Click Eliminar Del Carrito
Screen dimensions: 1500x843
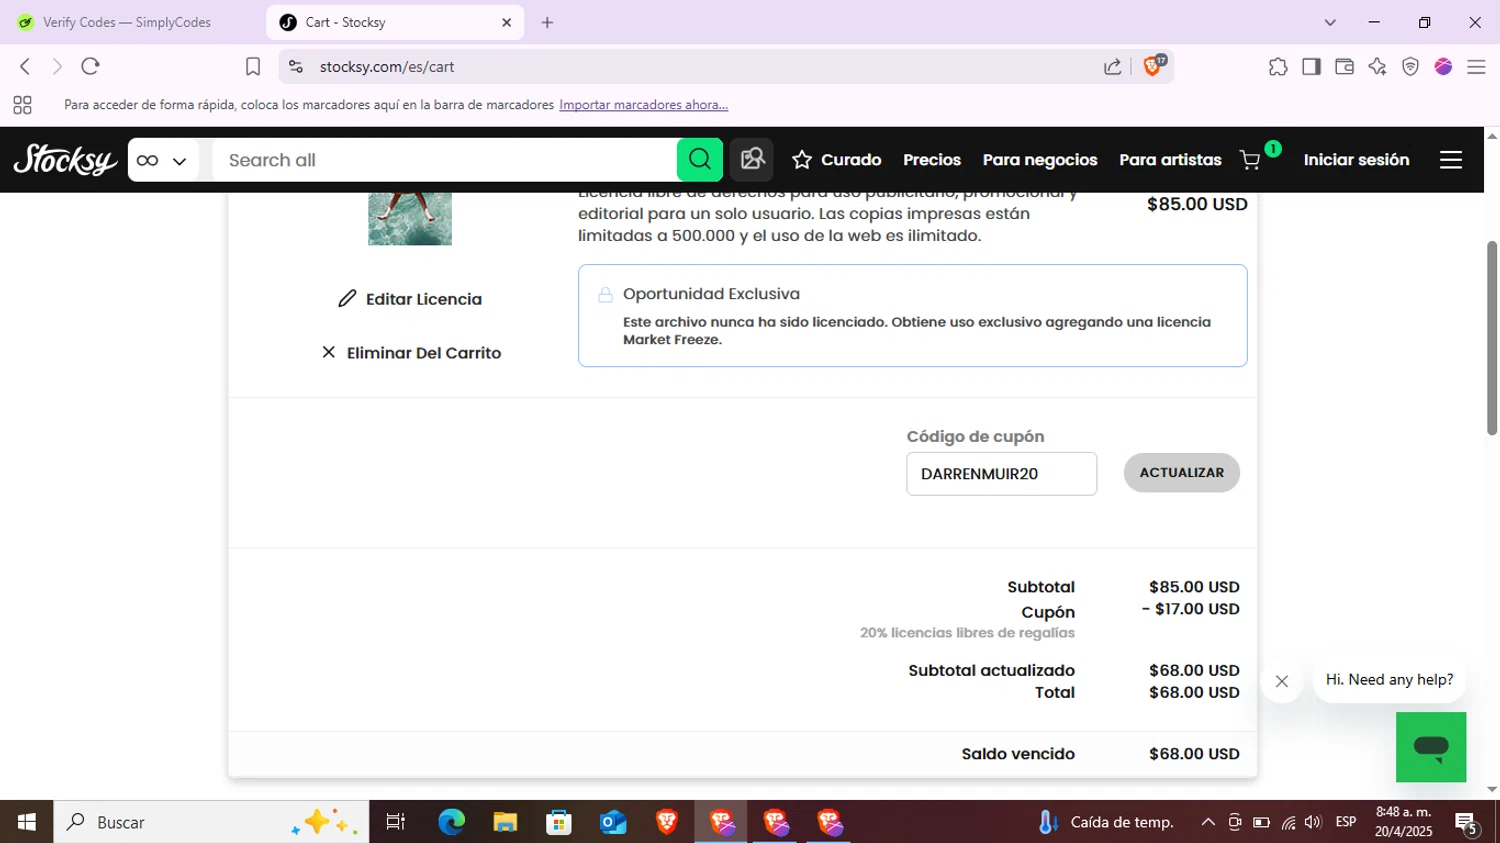click(x=411, y=353)
